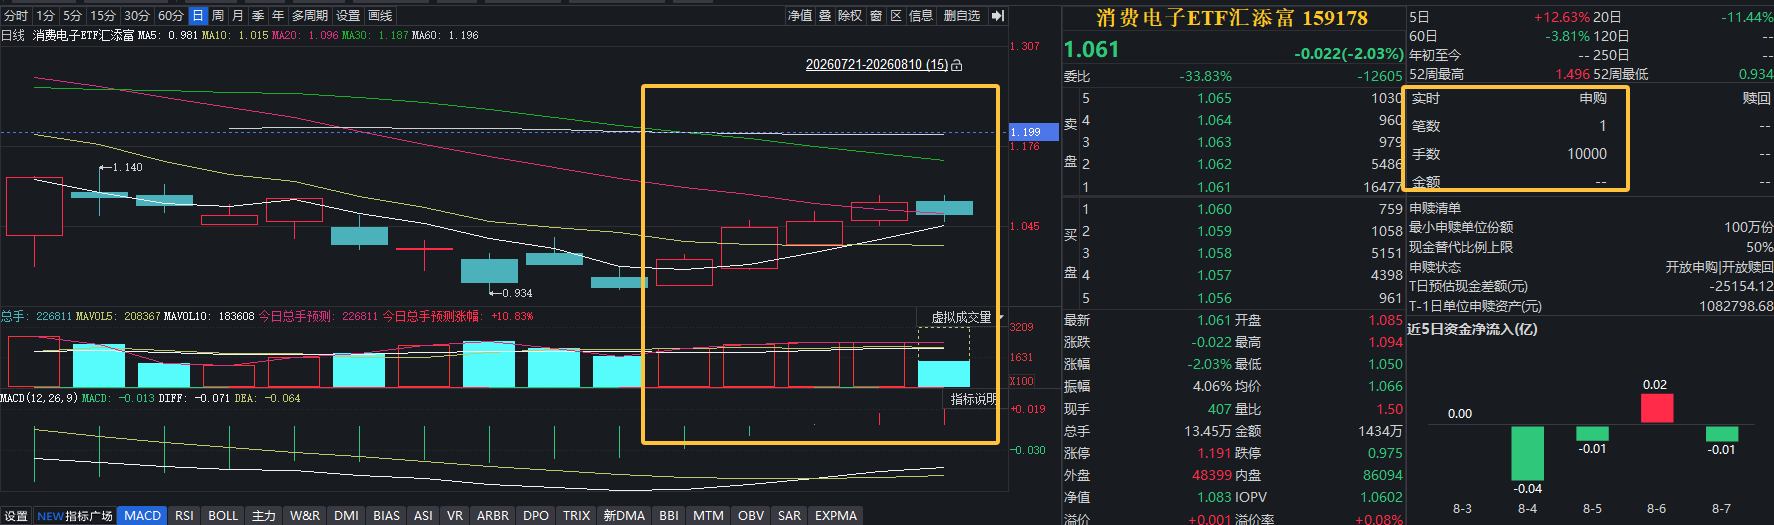Viewport: 1774px width, 525px height.
Task: Click the MA5: 0.981 legend label
Action: tap(168, 35)
